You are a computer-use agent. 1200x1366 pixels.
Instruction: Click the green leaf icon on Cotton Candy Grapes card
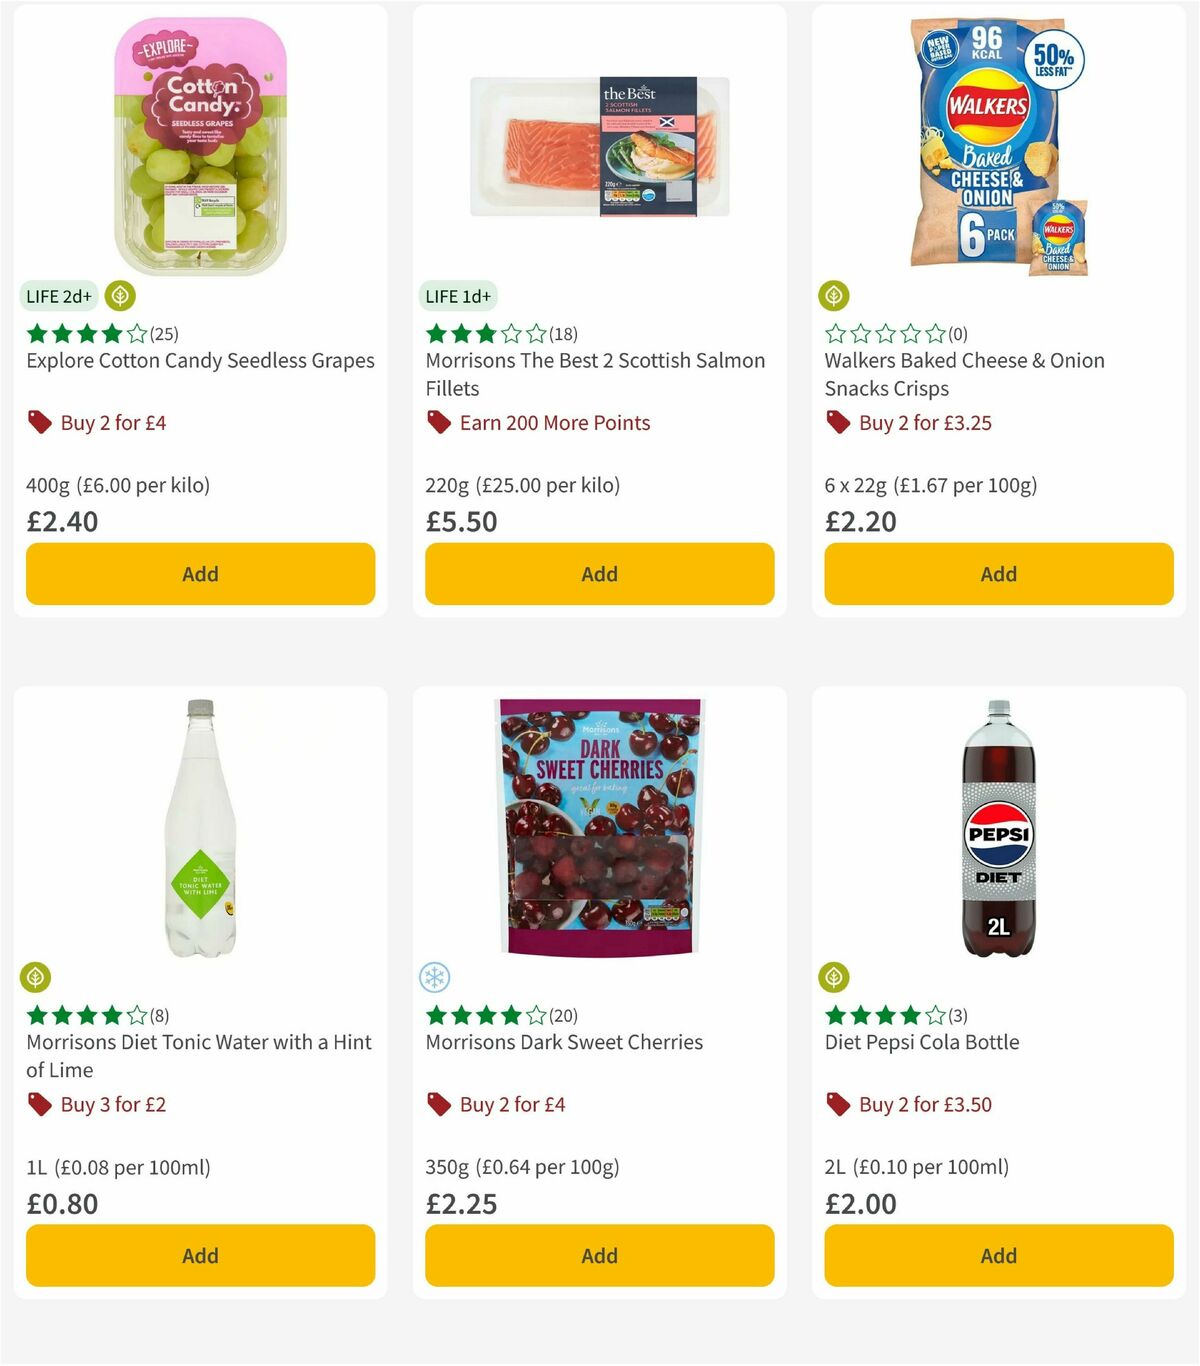119,296
